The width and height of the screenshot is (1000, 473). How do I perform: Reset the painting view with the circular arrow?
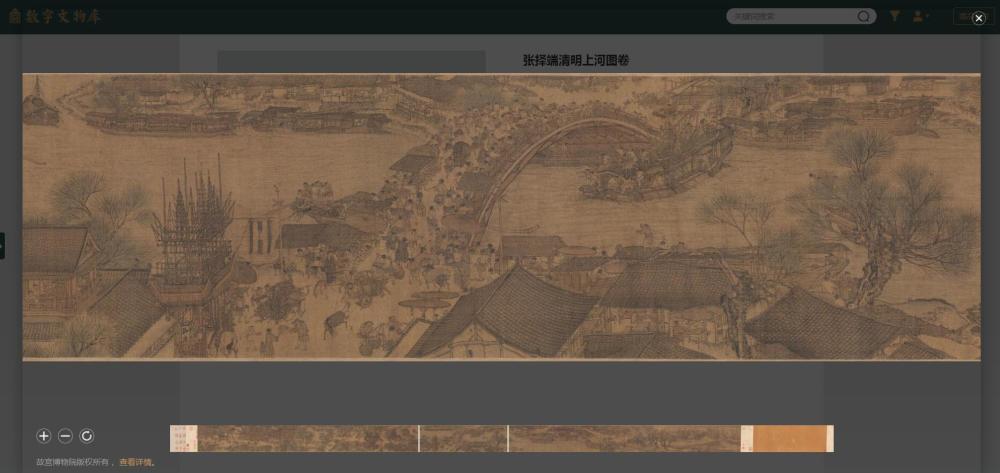pyautogui.click(x=87, y=436)
